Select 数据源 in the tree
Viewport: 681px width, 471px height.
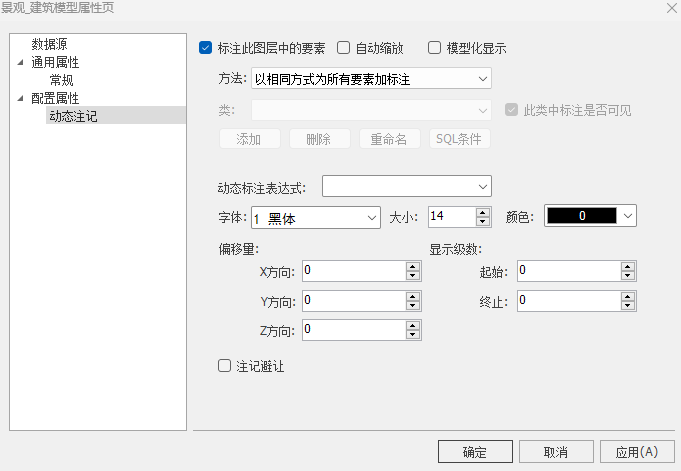(50, 44)
